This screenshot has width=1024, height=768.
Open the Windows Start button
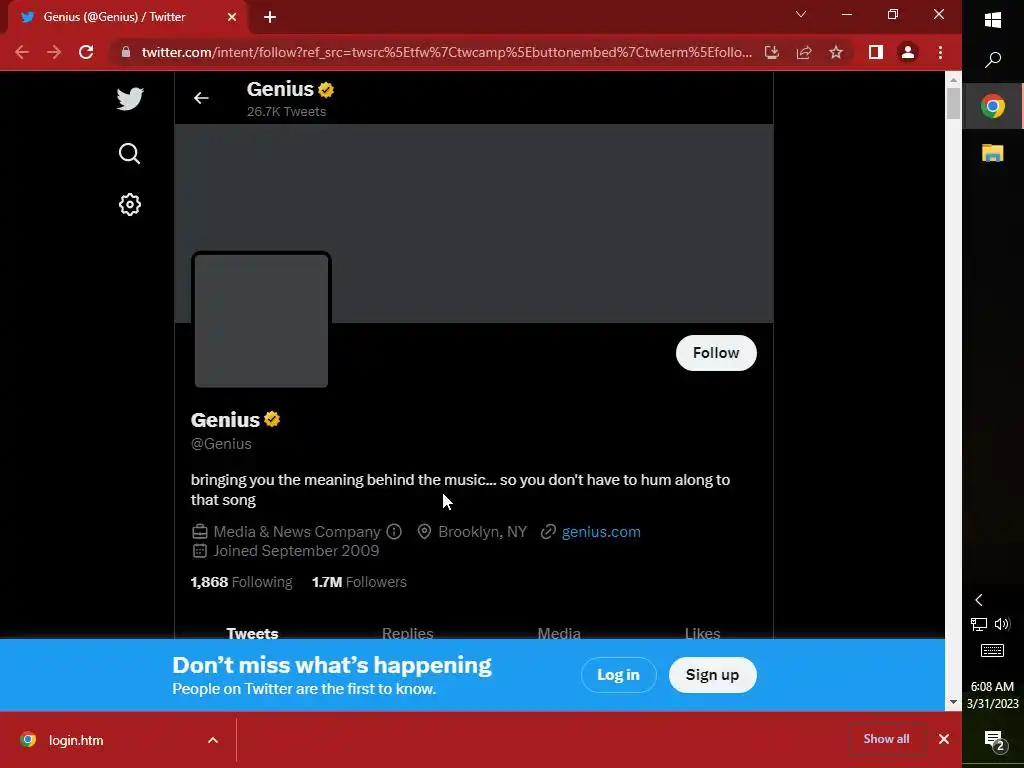click(x=993, y=20)
